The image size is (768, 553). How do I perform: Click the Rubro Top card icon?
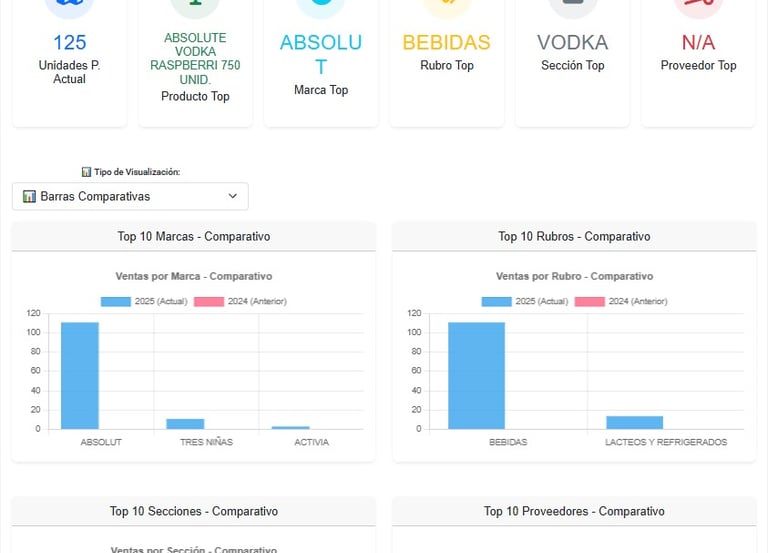click(446, 4)
